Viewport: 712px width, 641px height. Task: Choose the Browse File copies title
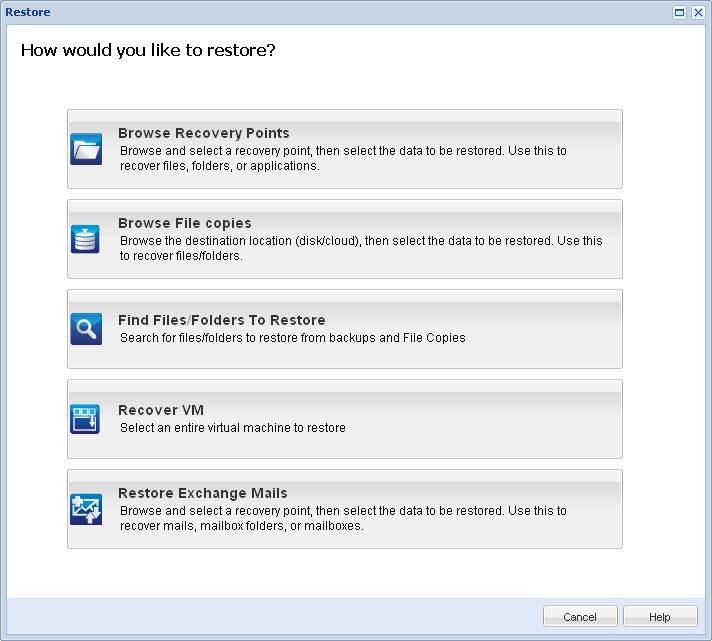[185, 223]
